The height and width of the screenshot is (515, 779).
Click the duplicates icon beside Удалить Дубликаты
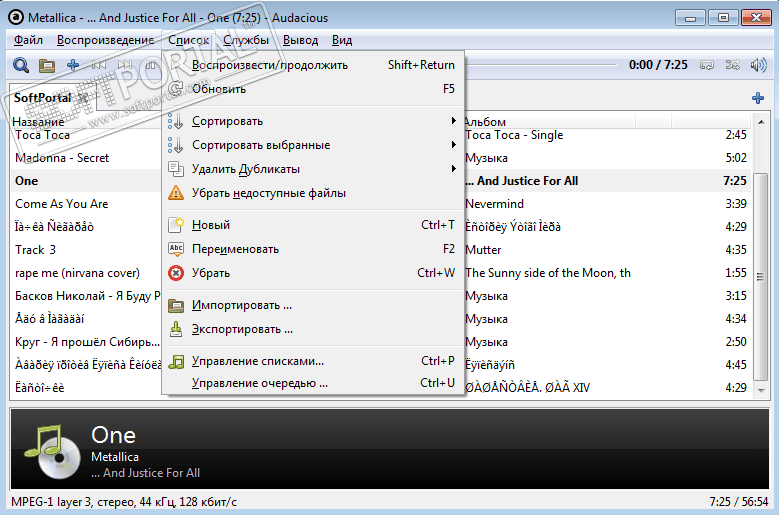tap(175, 169)
